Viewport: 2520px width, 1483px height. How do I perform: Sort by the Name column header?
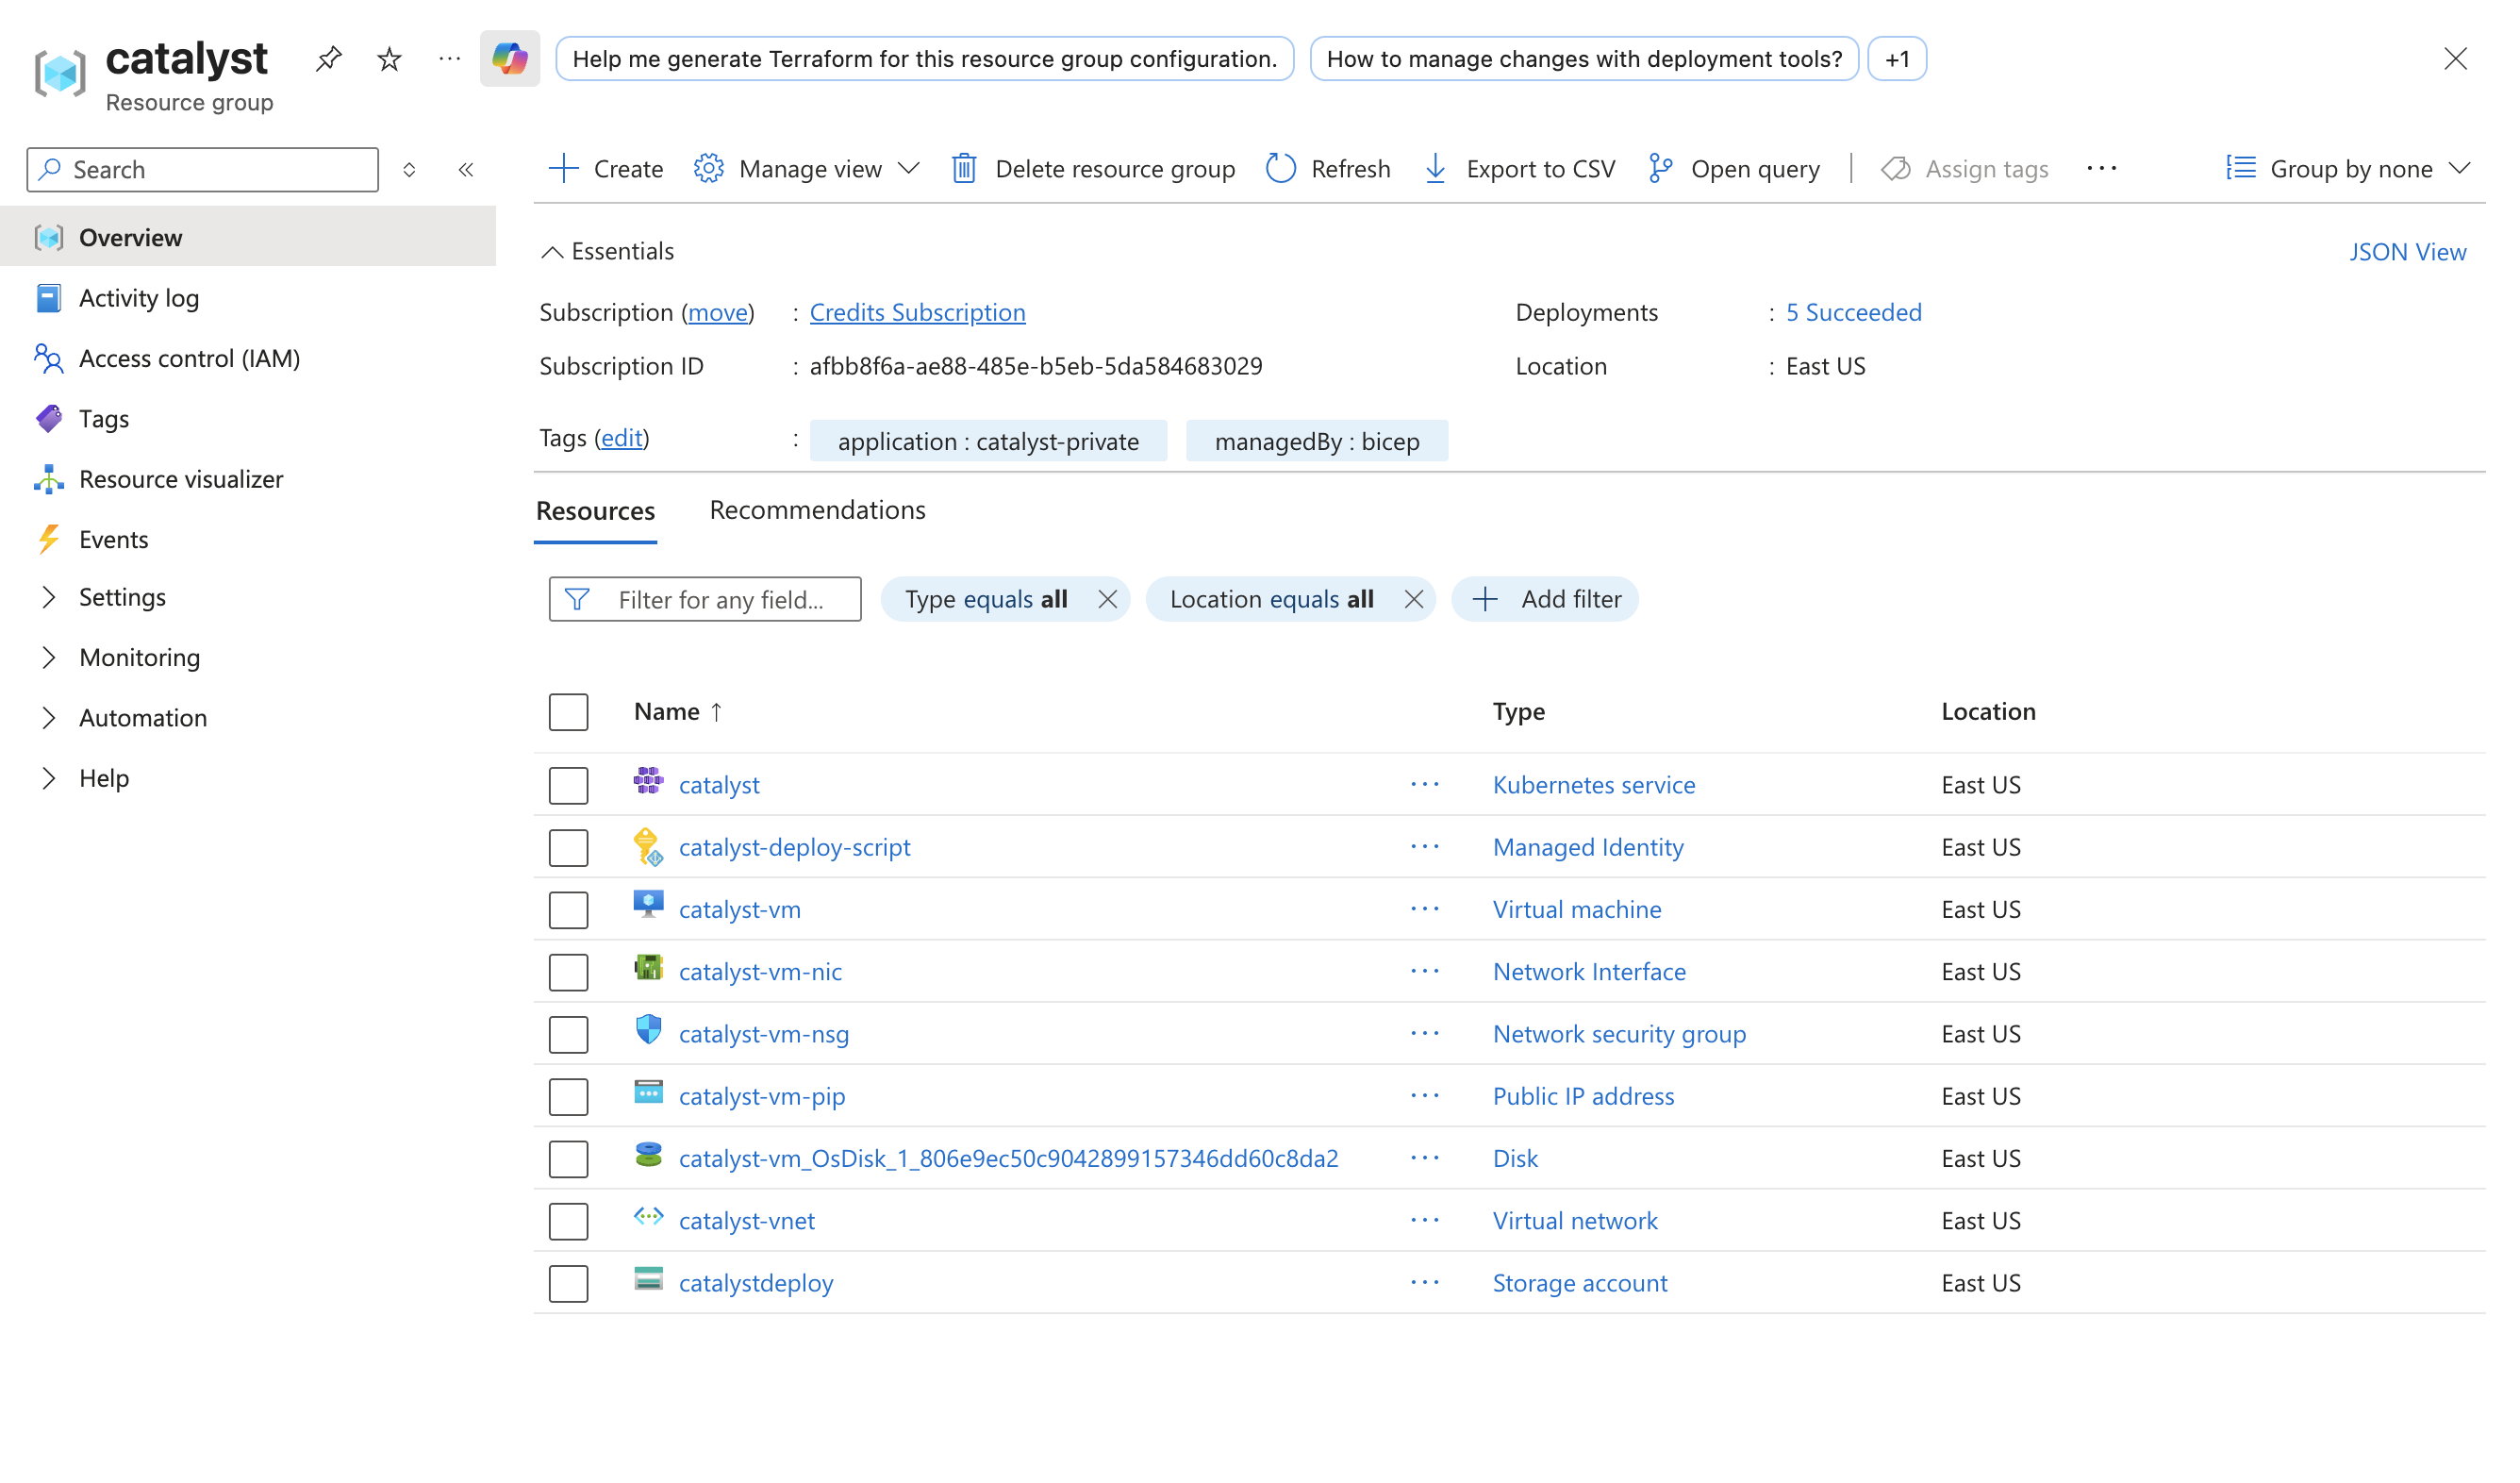[678, 711]
